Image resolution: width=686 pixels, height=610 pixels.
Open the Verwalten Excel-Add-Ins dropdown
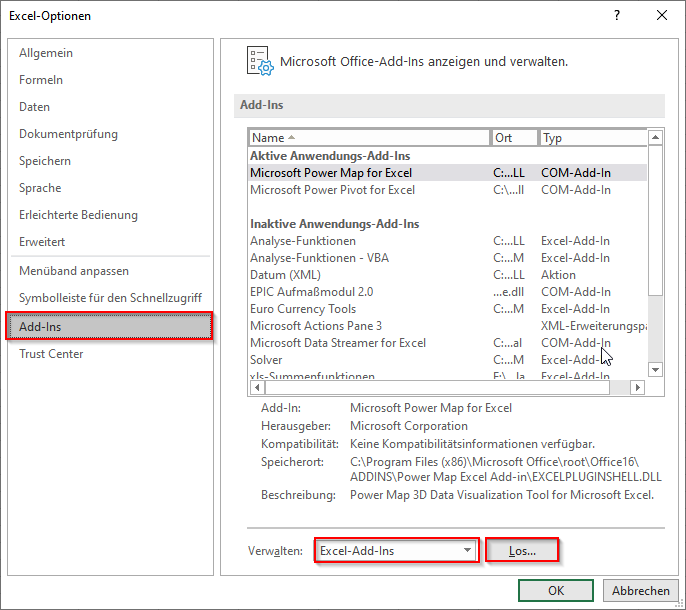tap(397, 550)
